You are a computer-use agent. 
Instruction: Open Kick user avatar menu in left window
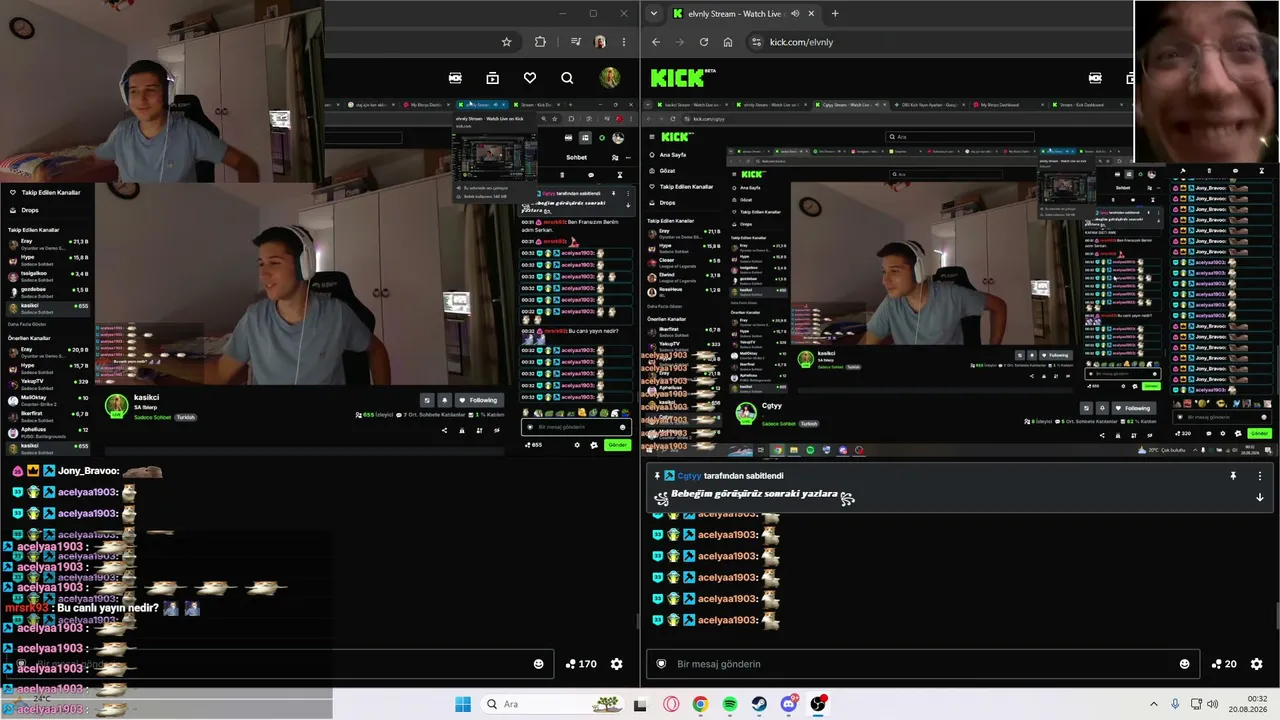609,78
